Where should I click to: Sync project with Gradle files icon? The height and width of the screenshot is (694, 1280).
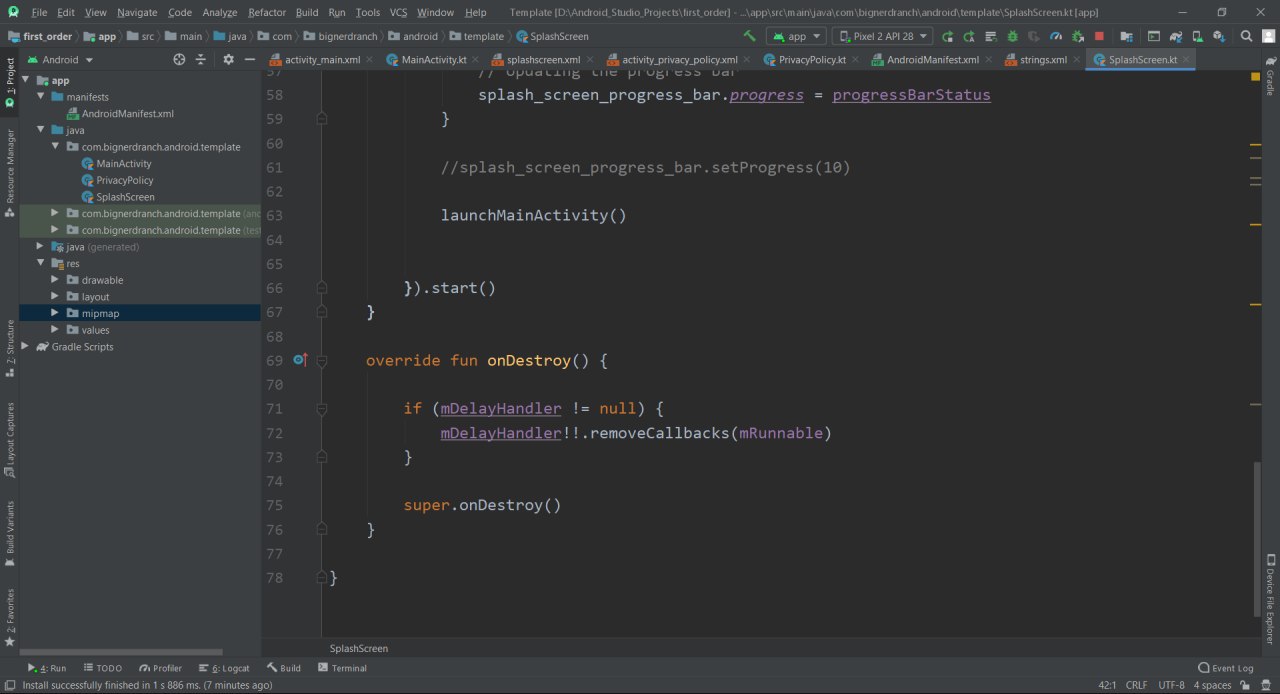click(1177, 36)
